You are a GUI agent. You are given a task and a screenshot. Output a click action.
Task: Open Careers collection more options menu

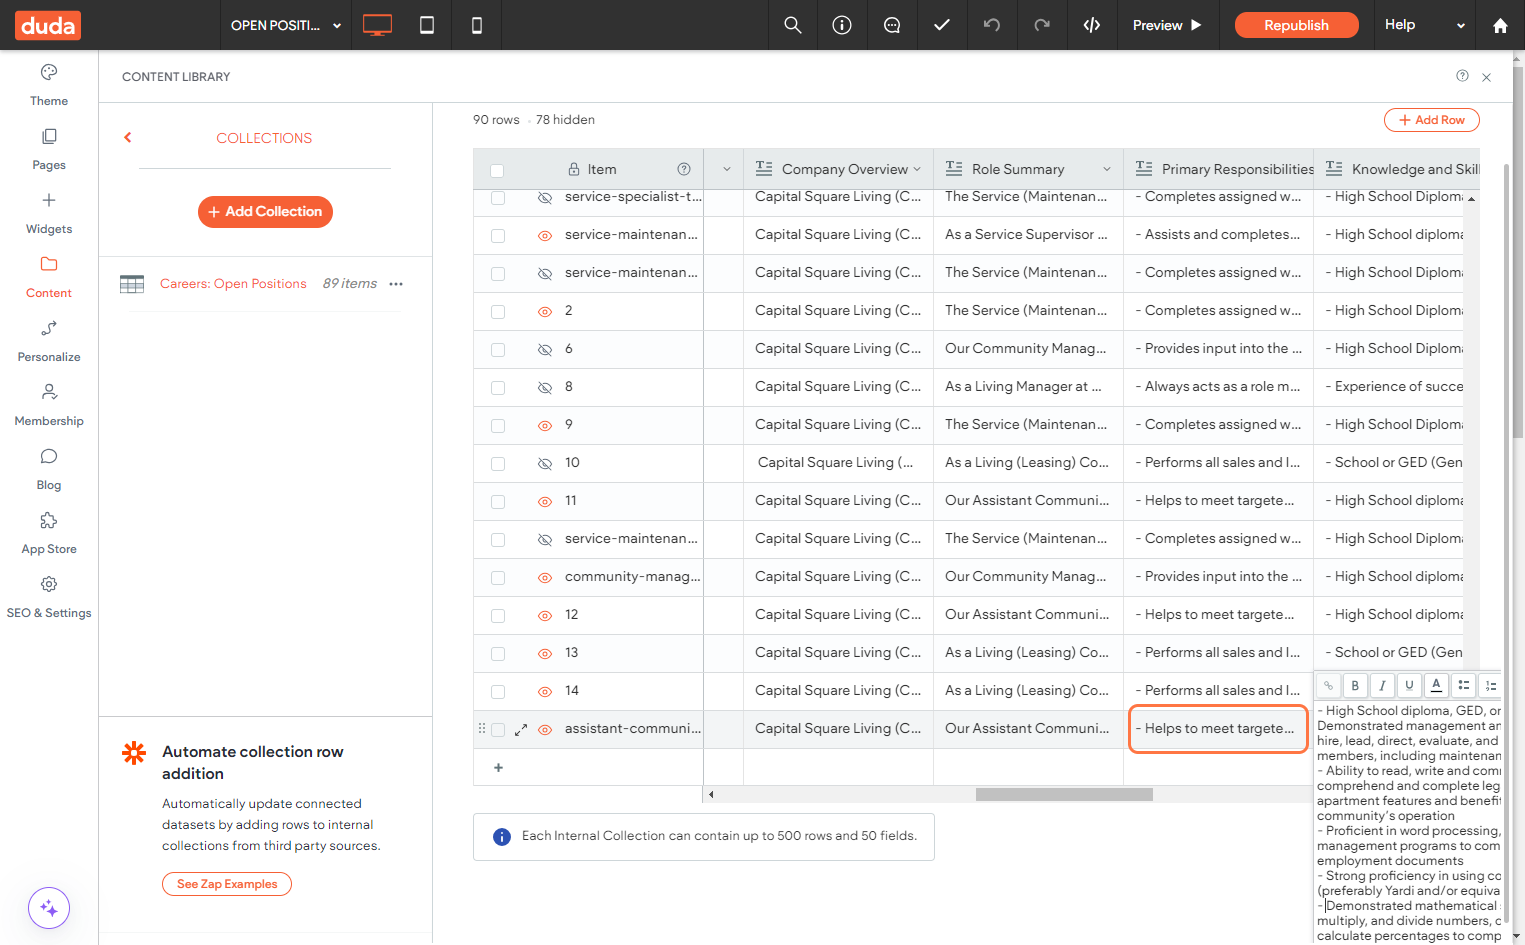pos(396,284)
